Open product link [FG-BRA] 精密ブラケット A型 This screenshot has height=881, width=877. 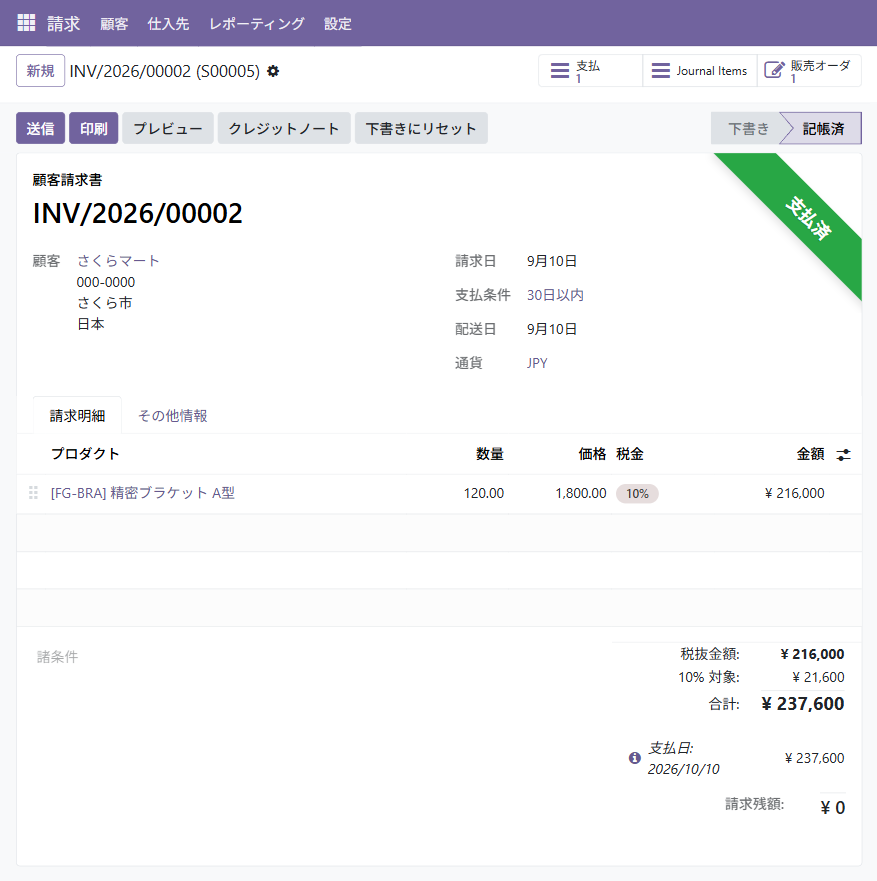143,493
